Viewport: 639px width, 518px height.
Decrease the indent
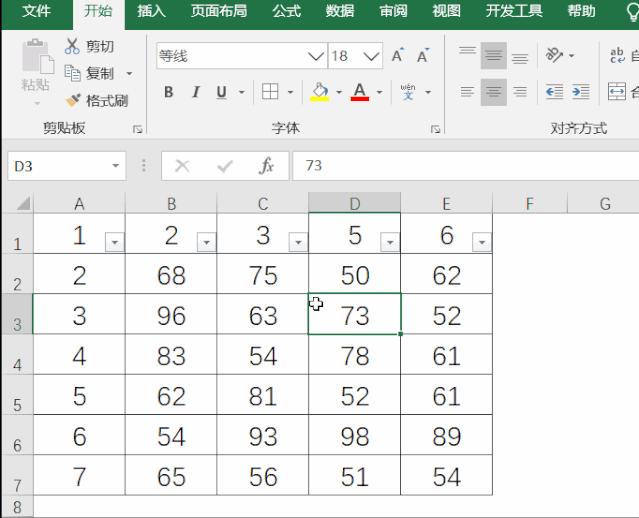coord(555,92)
